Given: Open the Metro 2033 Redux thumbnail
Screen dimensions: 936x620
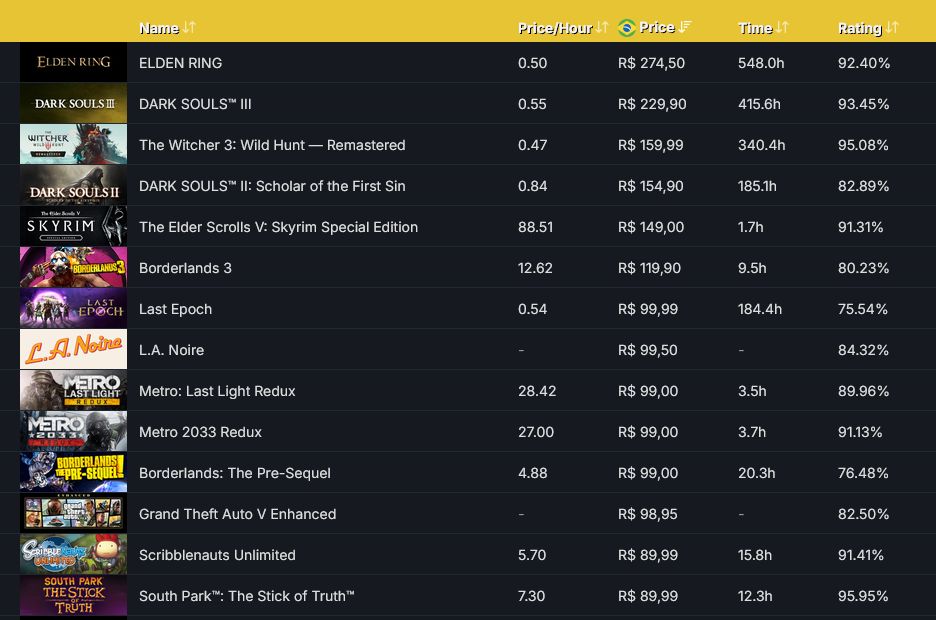Looking at the screenshot, I should tap(73, 431).
